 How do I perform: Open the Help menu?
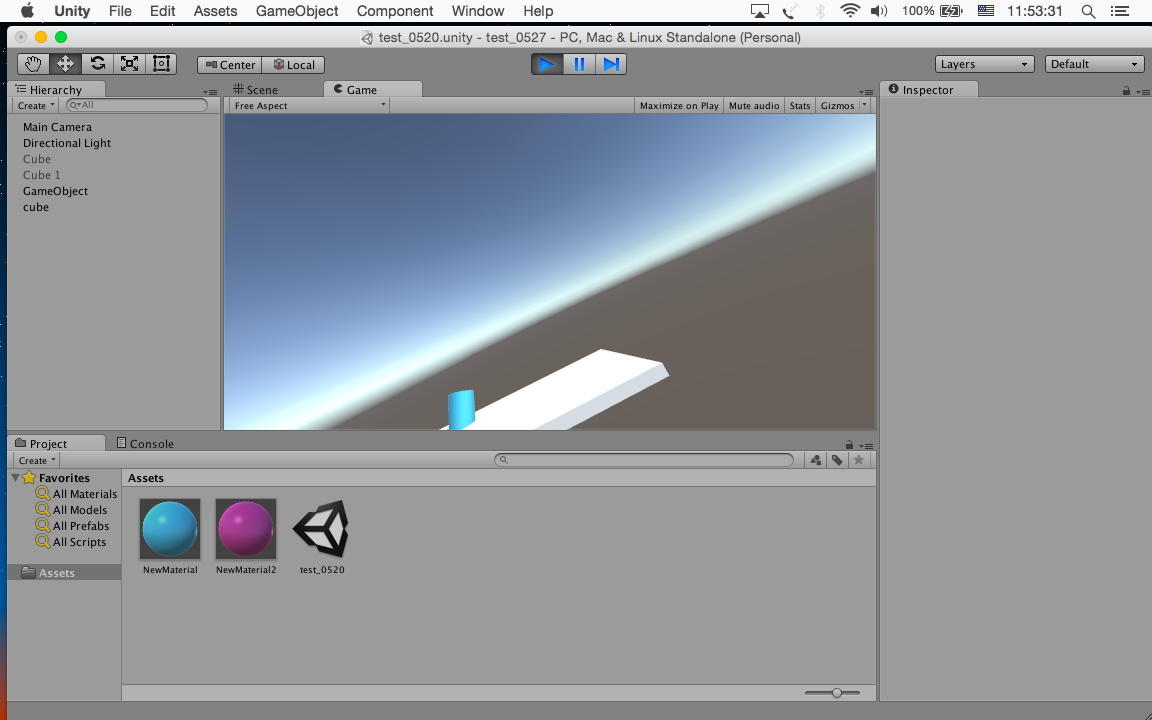point(538,11)
